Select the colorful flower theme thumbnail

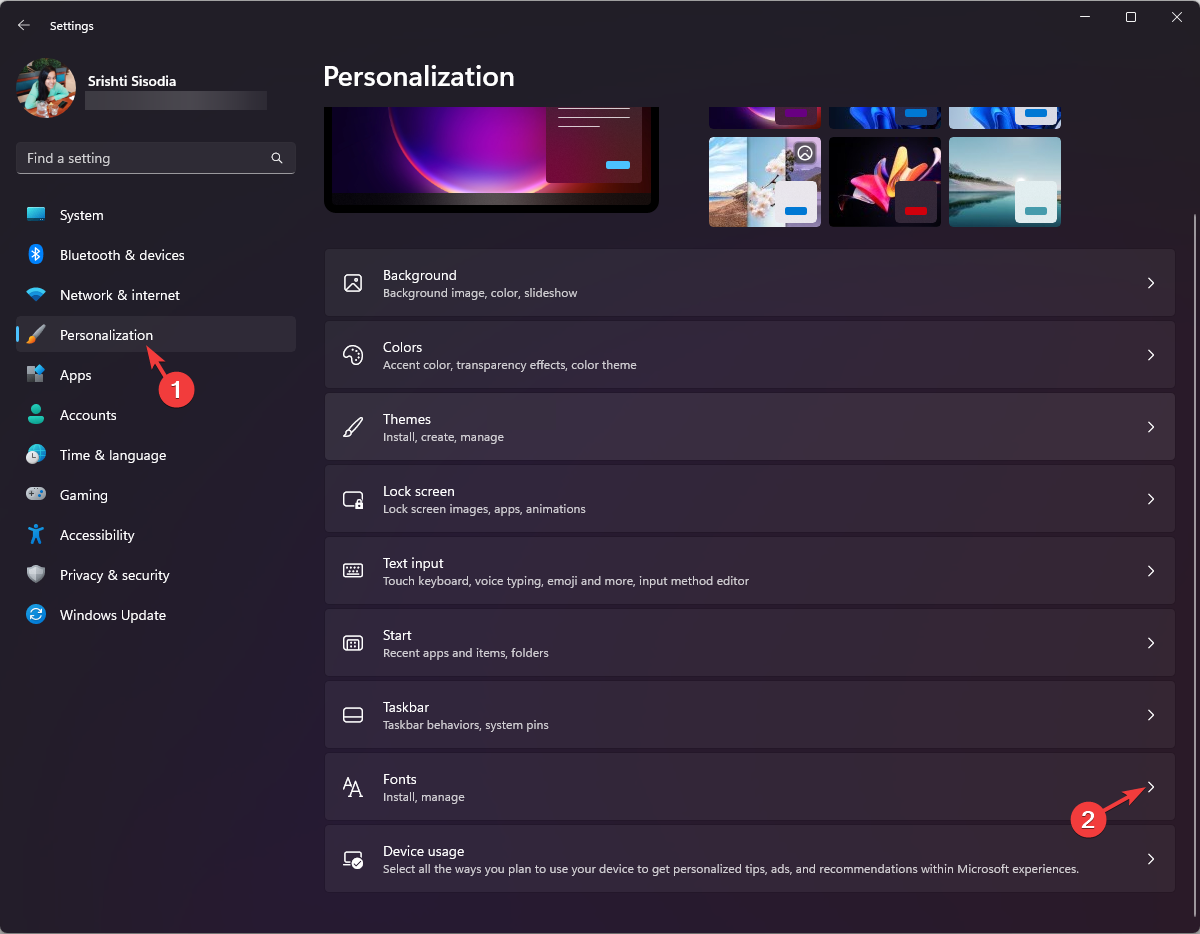click(x=884, y=181)
